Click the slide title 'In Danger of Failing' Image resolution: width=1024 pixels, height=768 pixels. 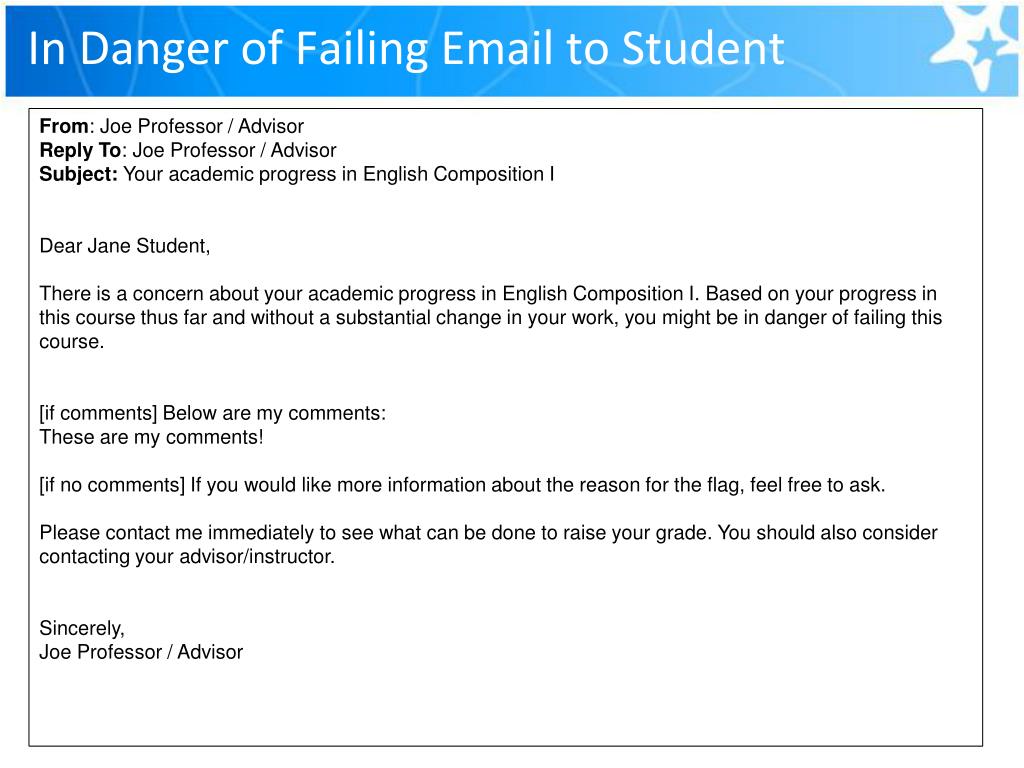pos(227,49)
